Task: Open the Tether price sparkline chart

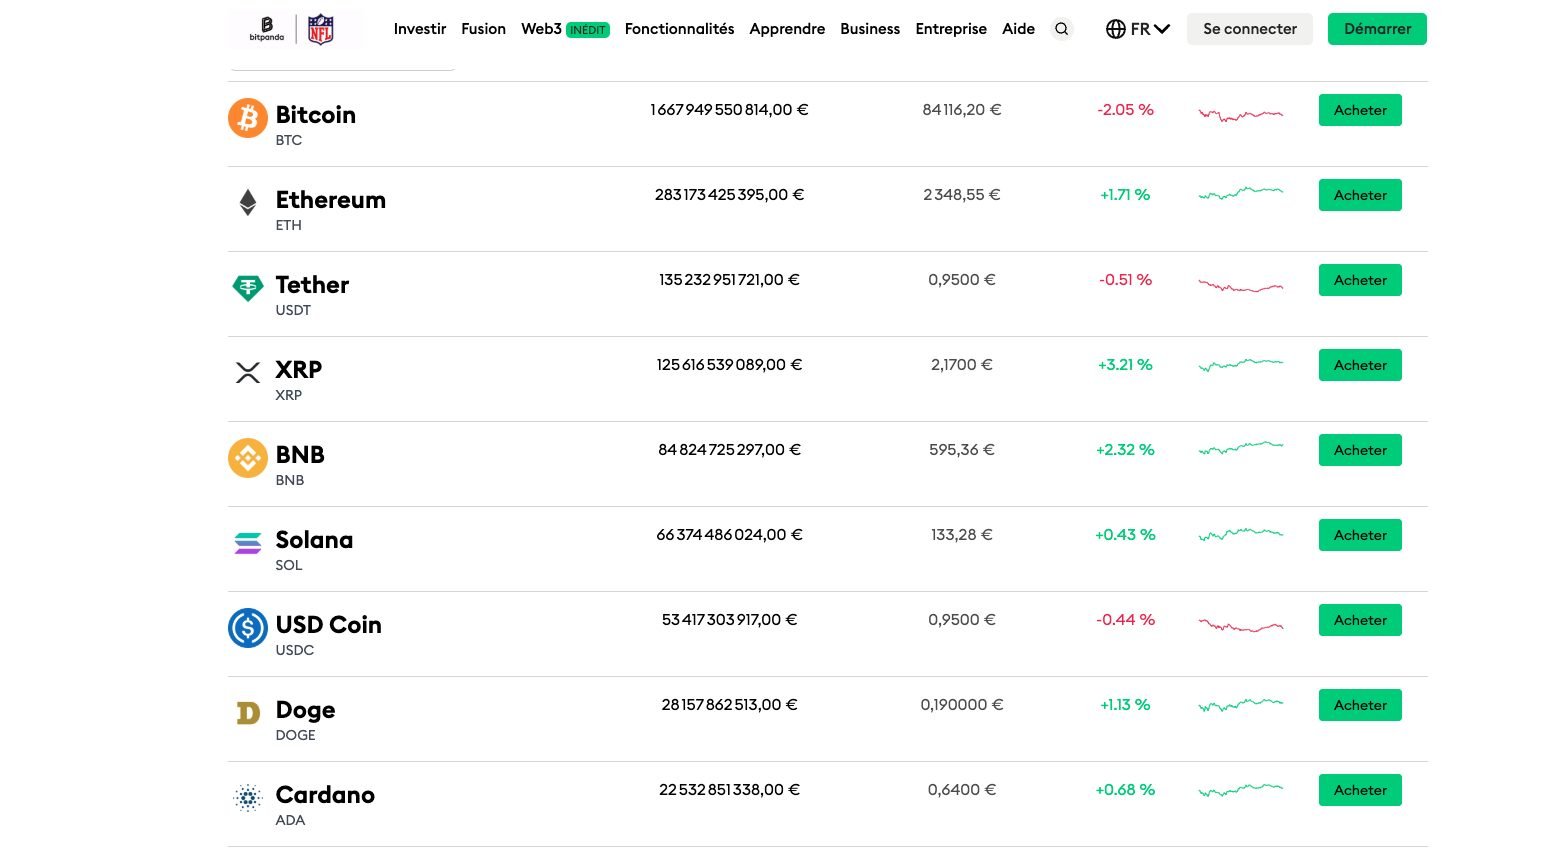Action: point(1241,286)
